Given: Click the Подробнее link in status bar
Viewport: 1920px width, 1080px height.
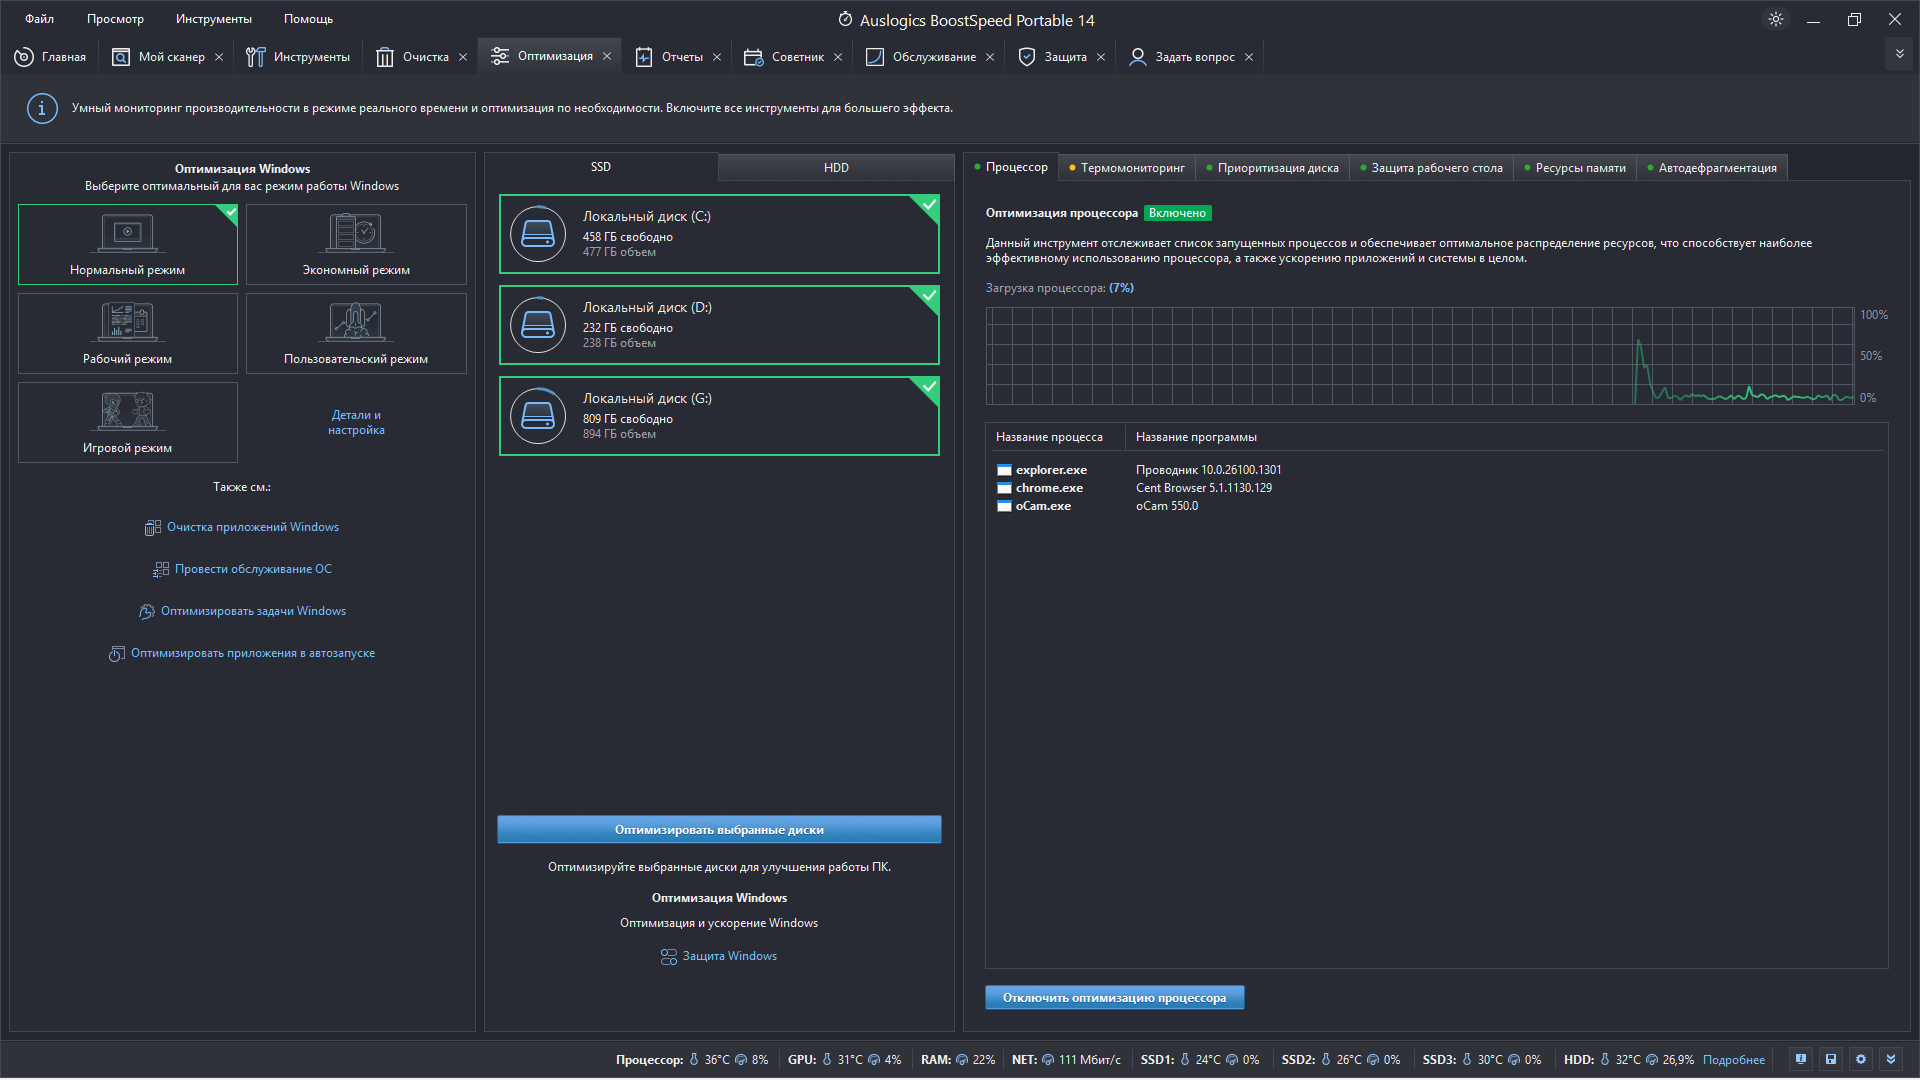Looking at the screenshot, I should tap(1733, 1060).
